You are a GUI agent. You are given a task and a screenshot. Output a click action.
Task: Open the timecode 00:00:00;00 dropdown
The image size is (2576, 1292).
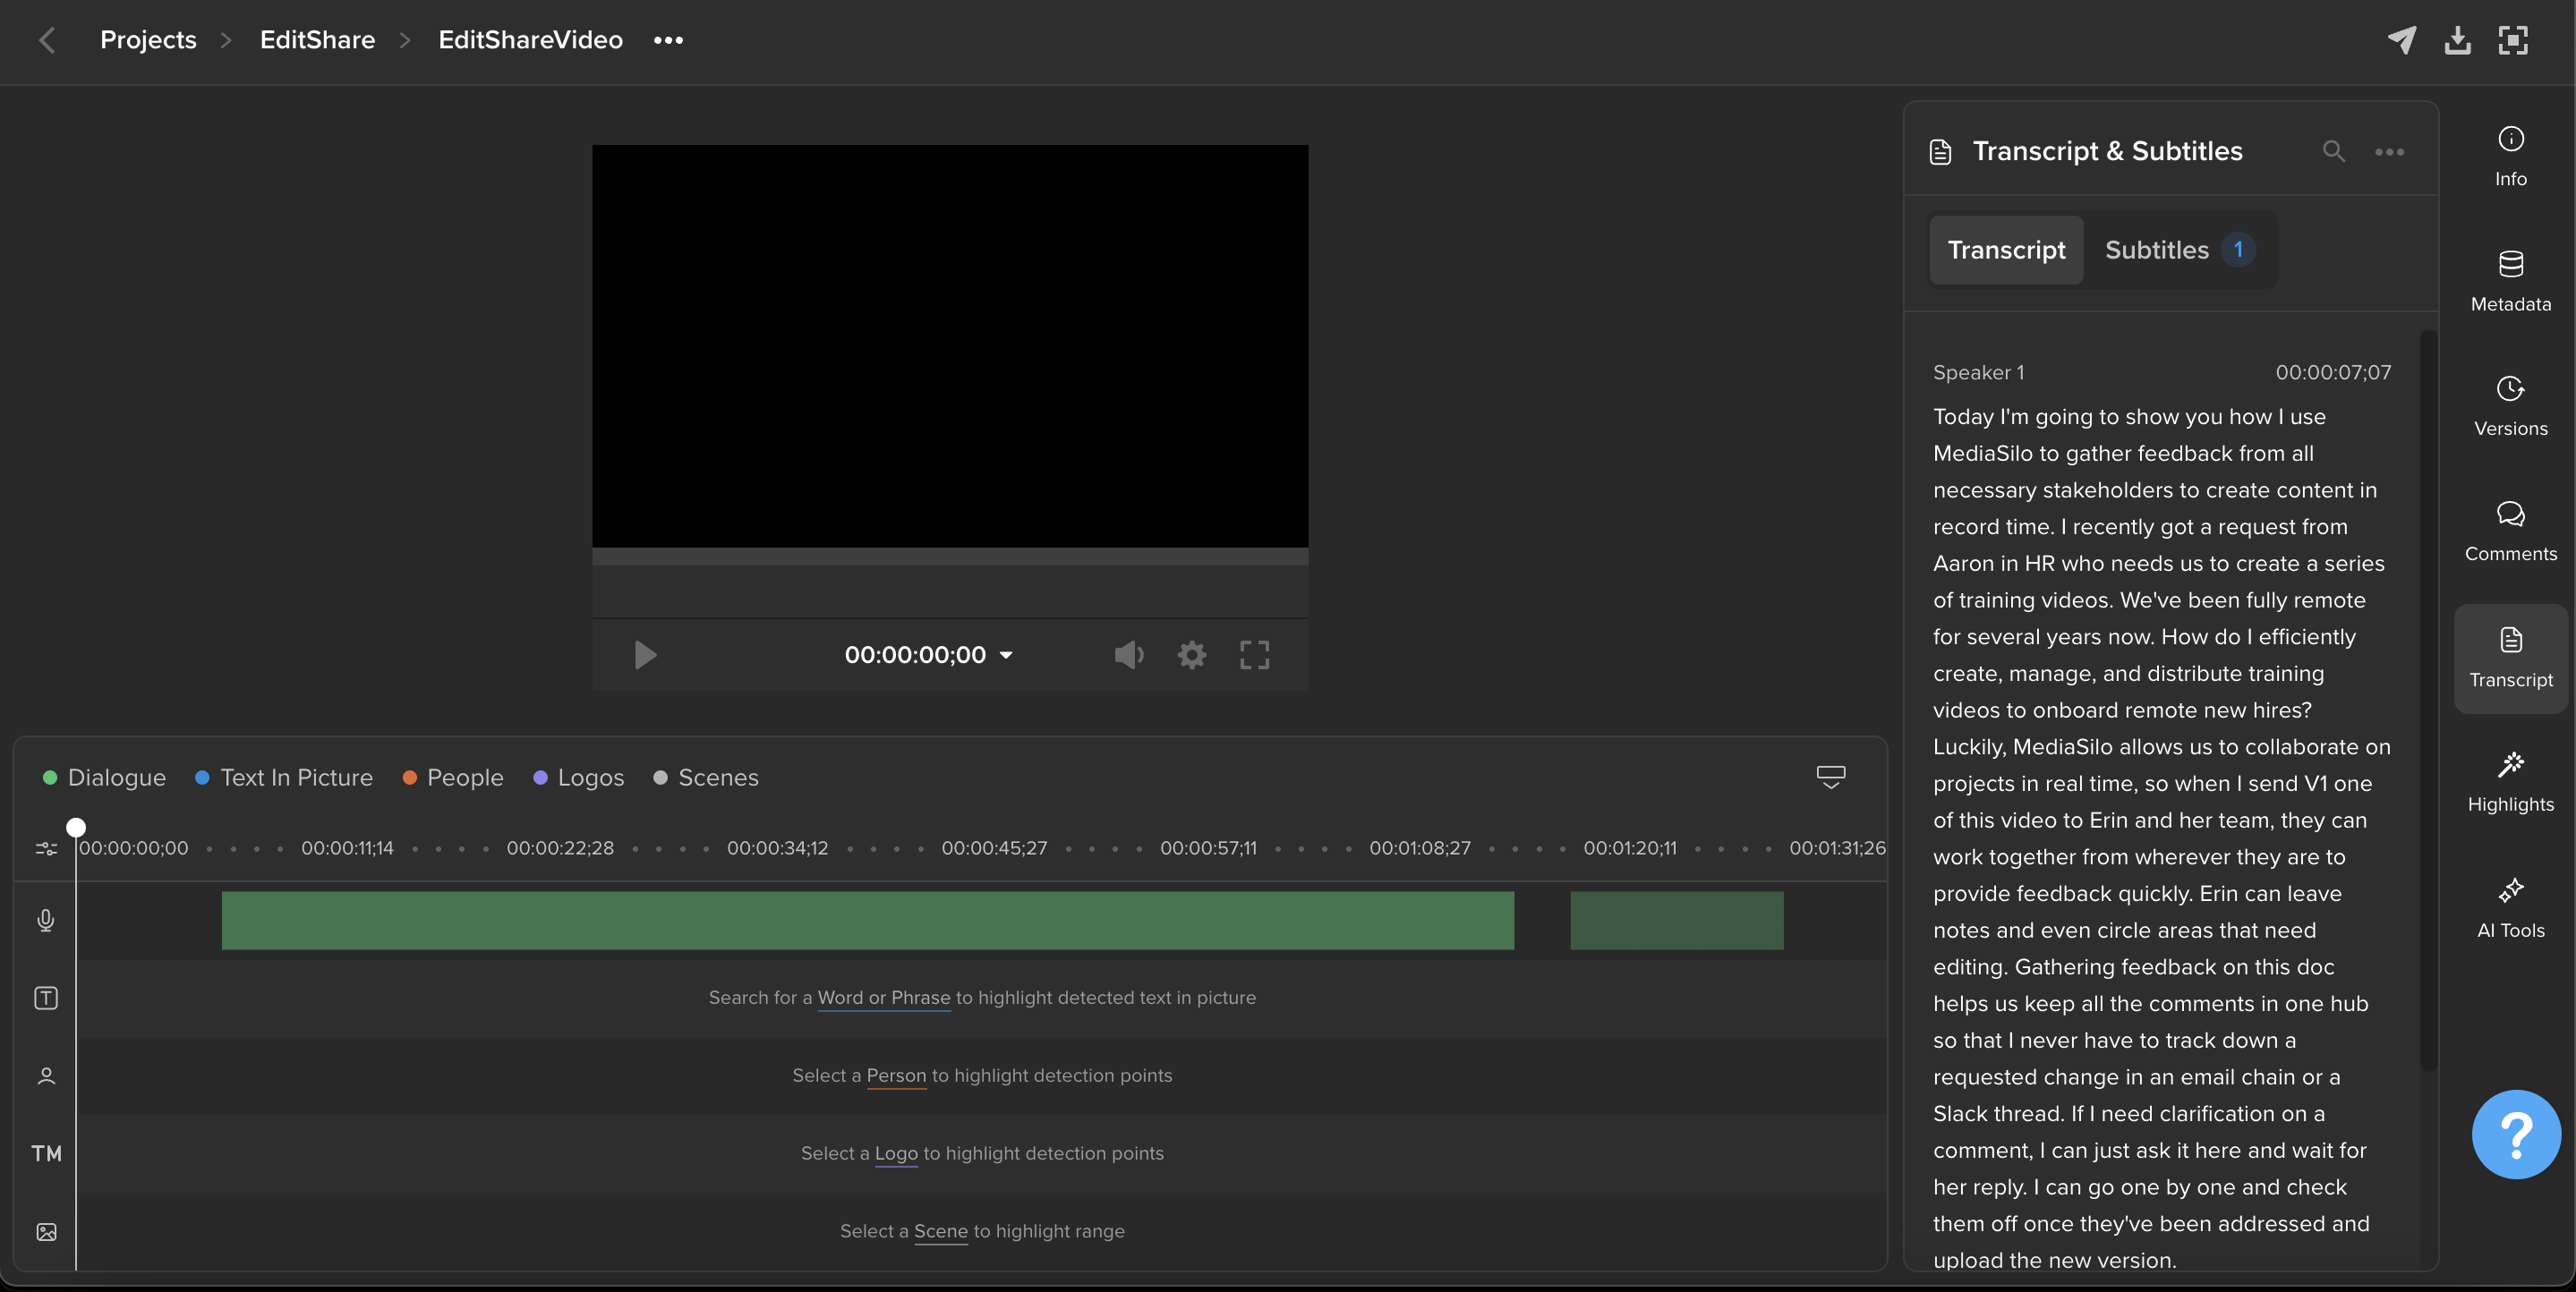(929, 655)
